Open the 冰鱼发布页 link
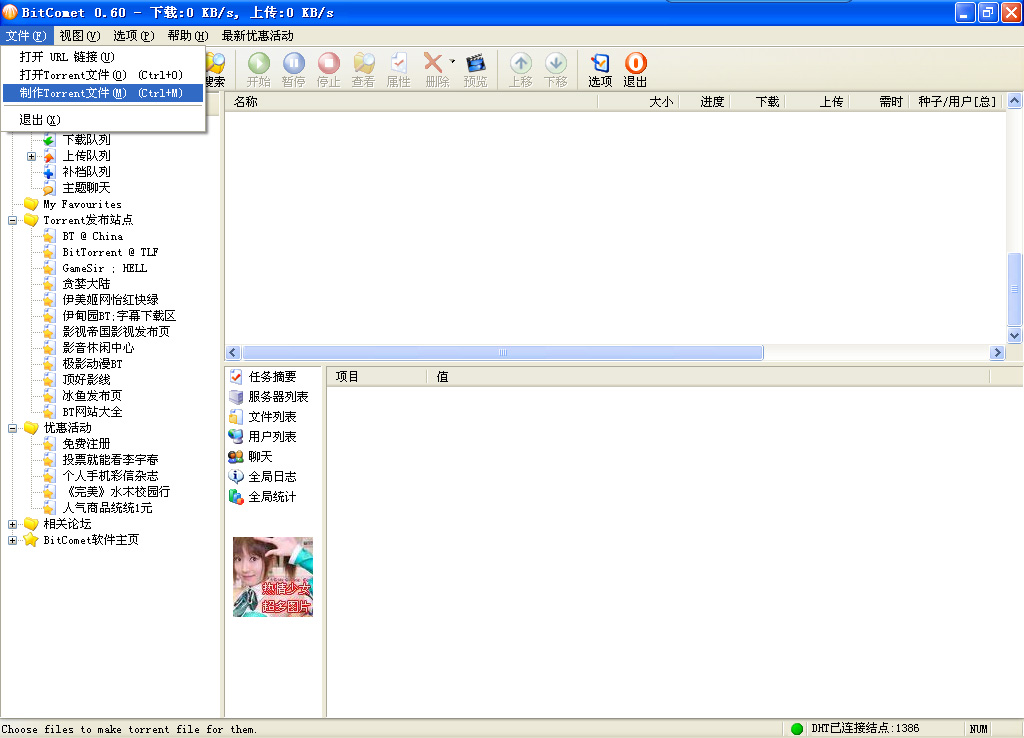 click(x=92, y=396)
